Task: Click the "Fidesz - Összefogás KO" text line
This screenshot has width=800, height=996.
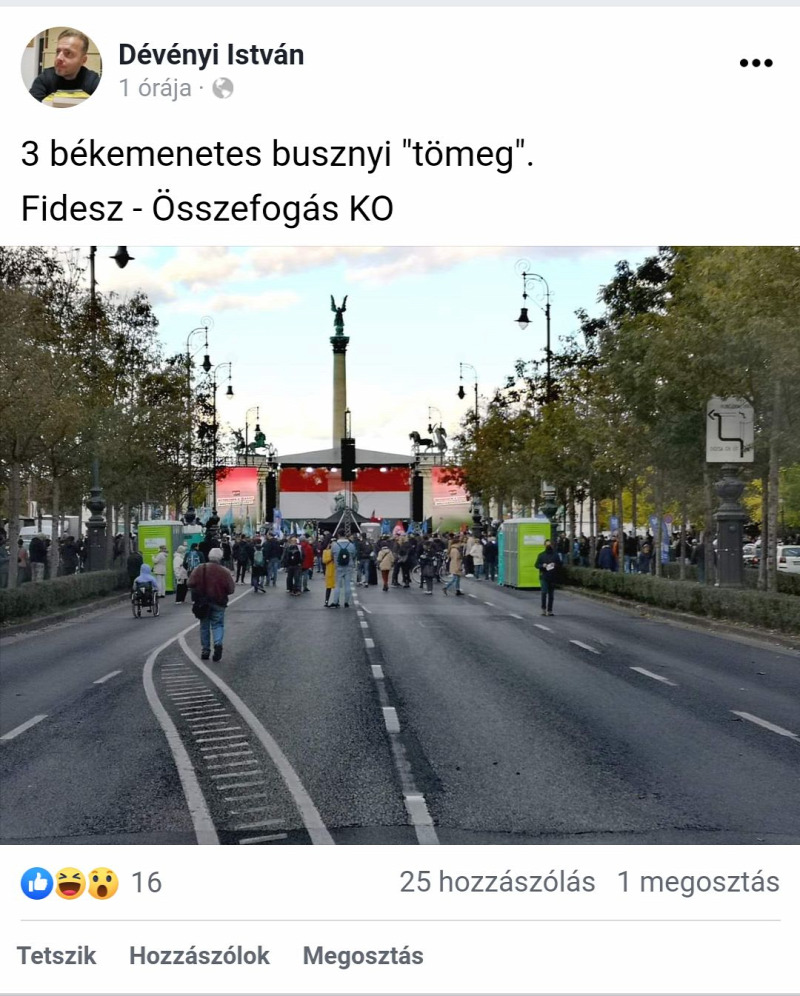Action: click(207, 209)
